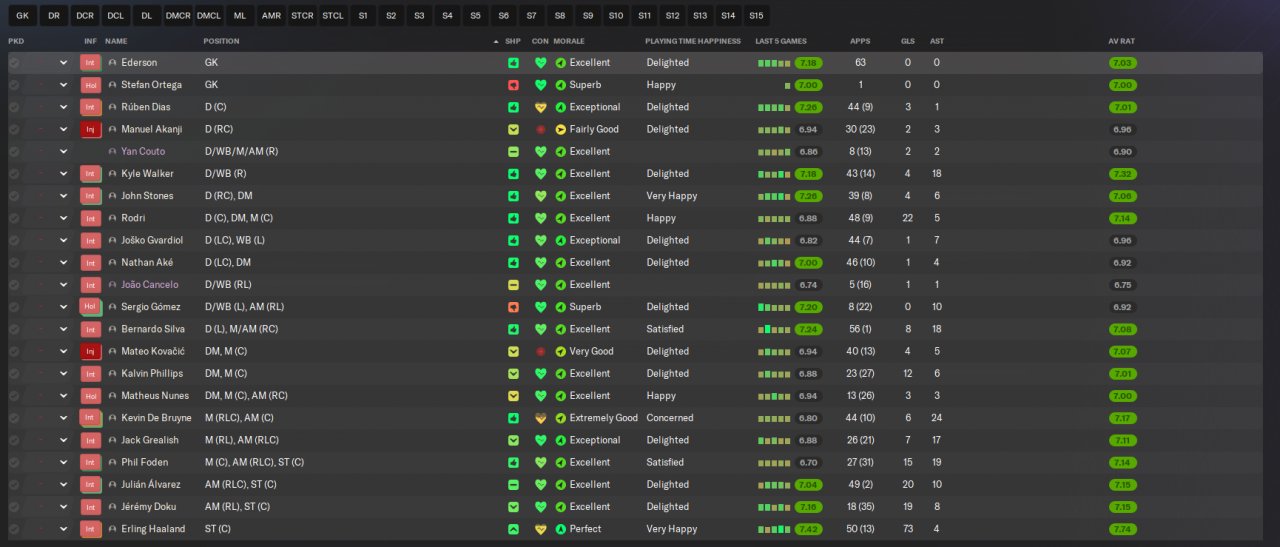The width and height of the screenshot is (1280, 547).
Task: Toggle the picked checkbox for Phil Foden
Action: point(14,462)
